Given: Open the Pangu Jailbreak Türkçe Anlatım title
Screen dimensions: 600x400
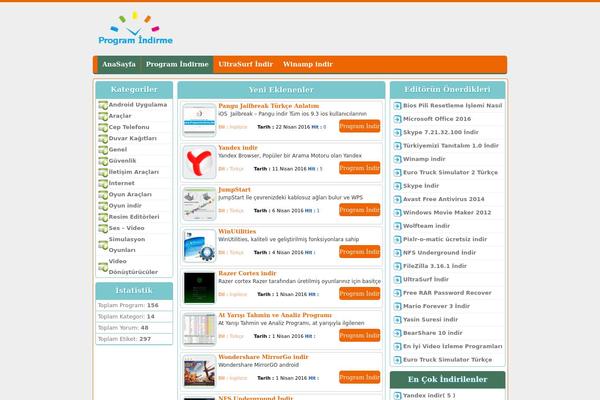Looking at the screenshot, I should click(x=269, y=106).
